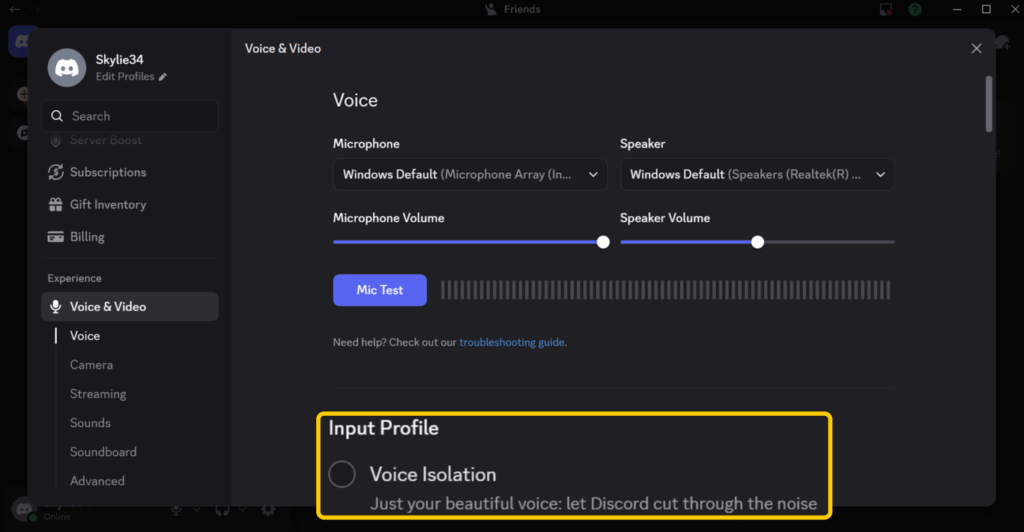This screenshot has width=1024, height=532.
Task: Go to the Soundboard subsection
Action: 103,452
